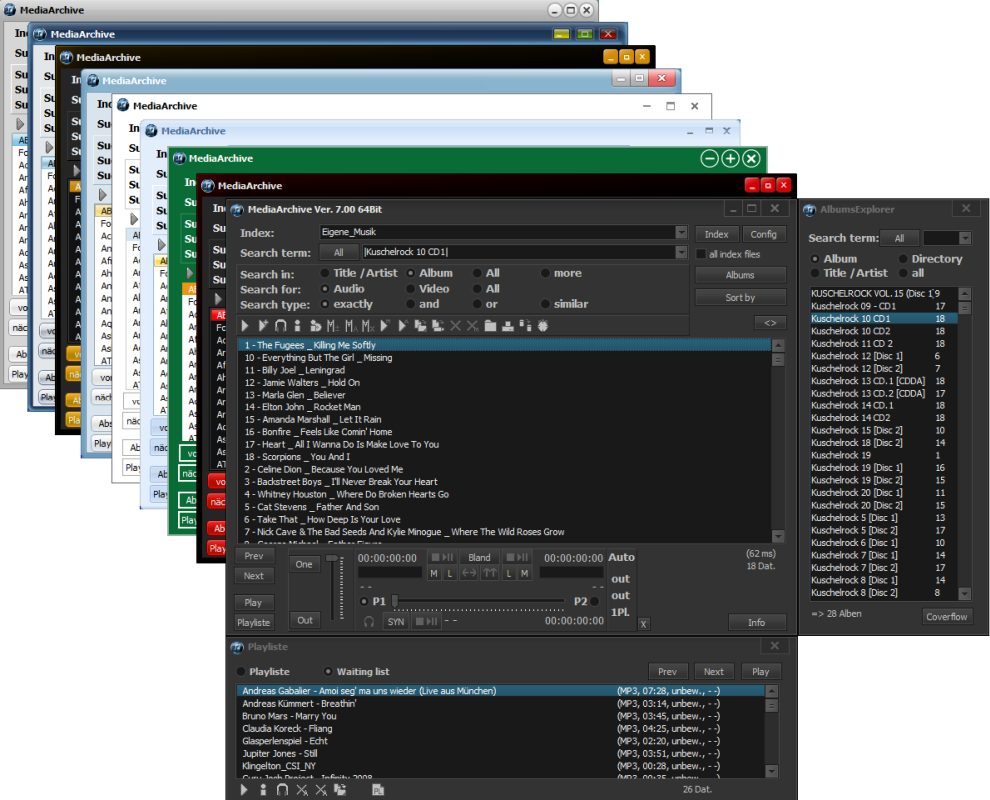
Task: Click left stop/play-pause control near Bland
Action: click(443, 557)
